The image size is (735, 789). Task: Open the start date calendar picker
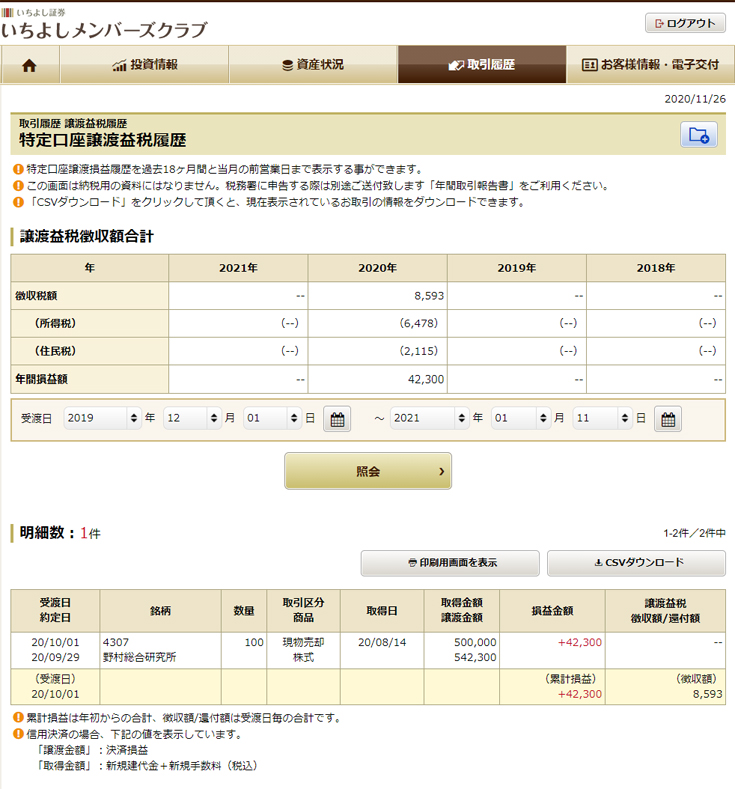tap(337, 419)
